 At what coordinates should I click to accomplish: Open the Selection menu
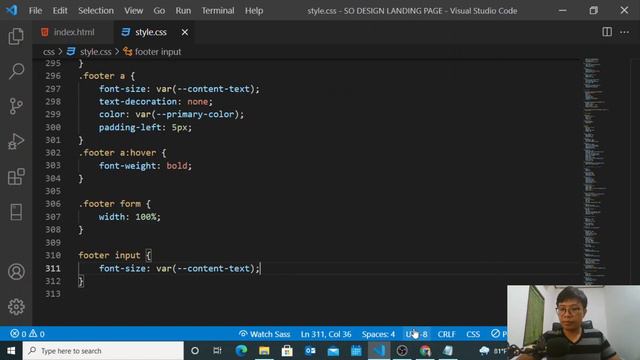tap(96, 11)
